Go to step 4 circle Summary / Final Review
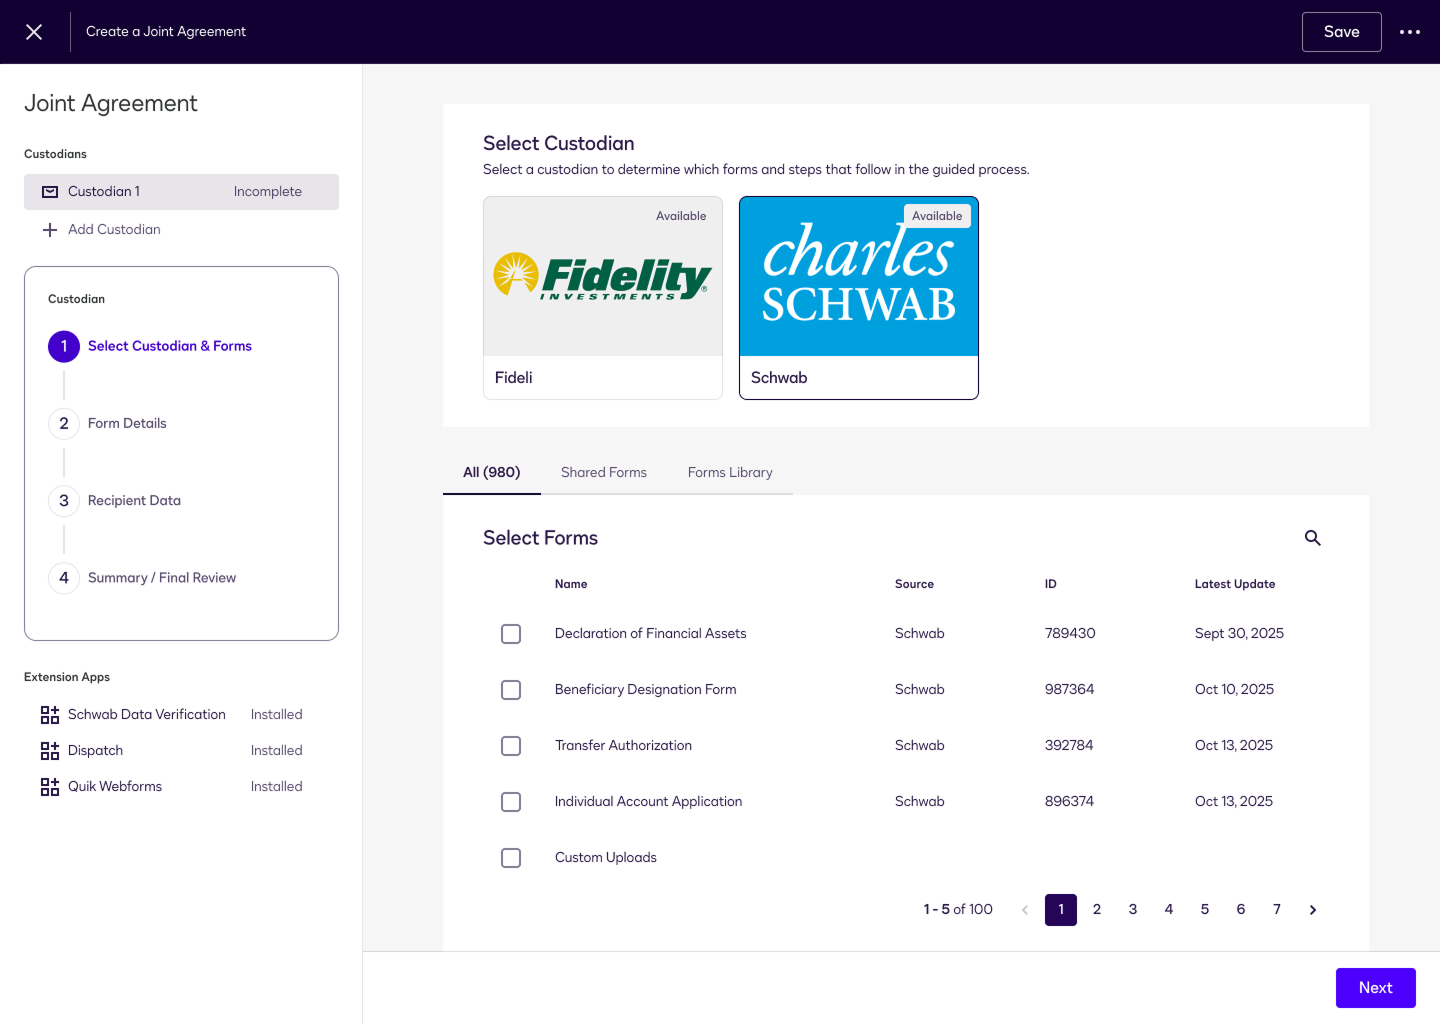This screenshot has height=1024, width=1440. point(64,577)
